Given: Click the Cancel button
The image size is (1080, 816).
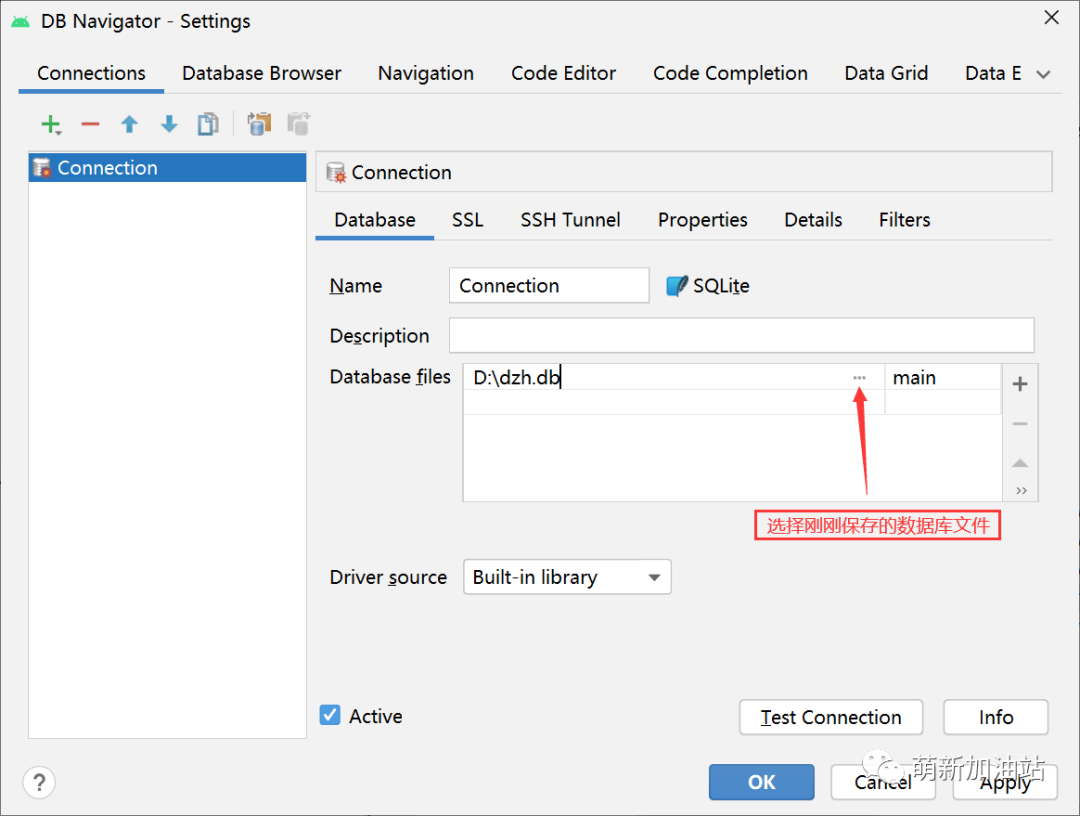Looking at the screenshot, I should point(883,782).
